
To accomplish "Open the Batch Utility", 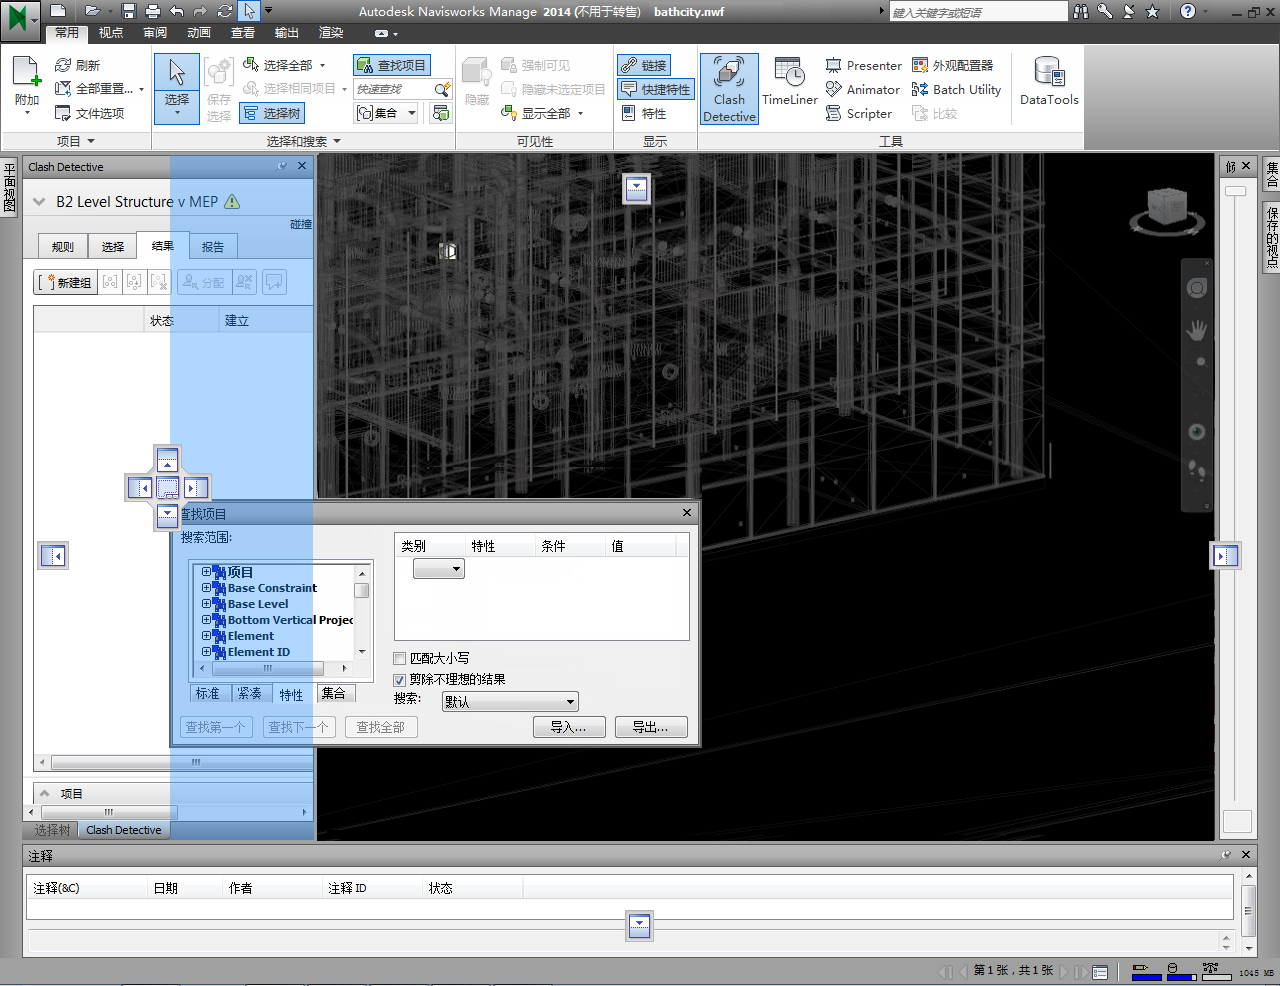I will 957,89.
